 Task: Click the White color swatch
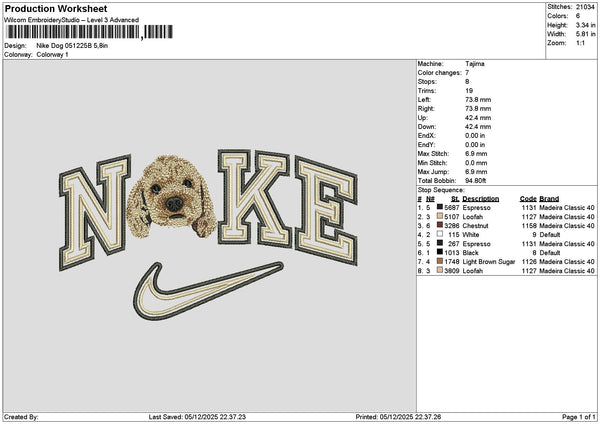click(x=440, y=234)
